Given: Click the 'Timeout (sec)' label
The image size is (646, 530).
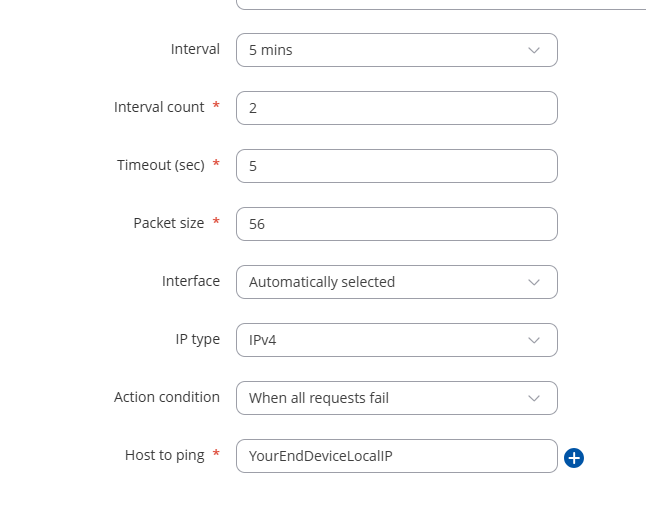Looking at the screenshot, I should point(161,165).
